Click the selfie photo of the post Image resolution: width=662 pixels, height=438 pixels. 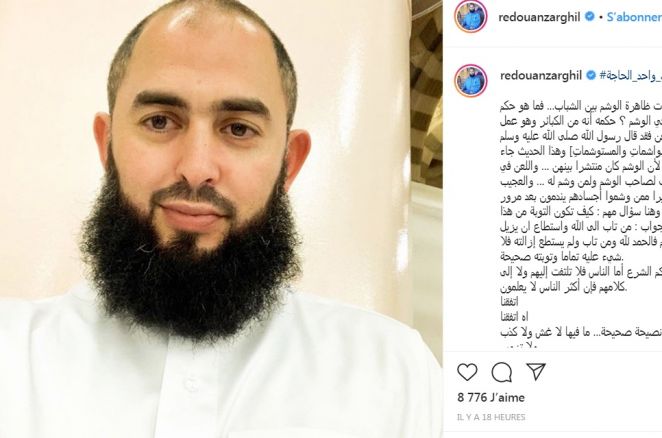[x=206, y=219]
